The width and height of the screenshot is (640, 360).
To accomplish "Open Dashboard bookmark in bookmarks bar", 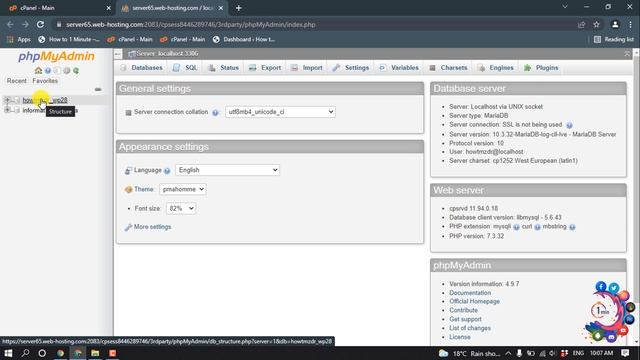I will (244, 39).
